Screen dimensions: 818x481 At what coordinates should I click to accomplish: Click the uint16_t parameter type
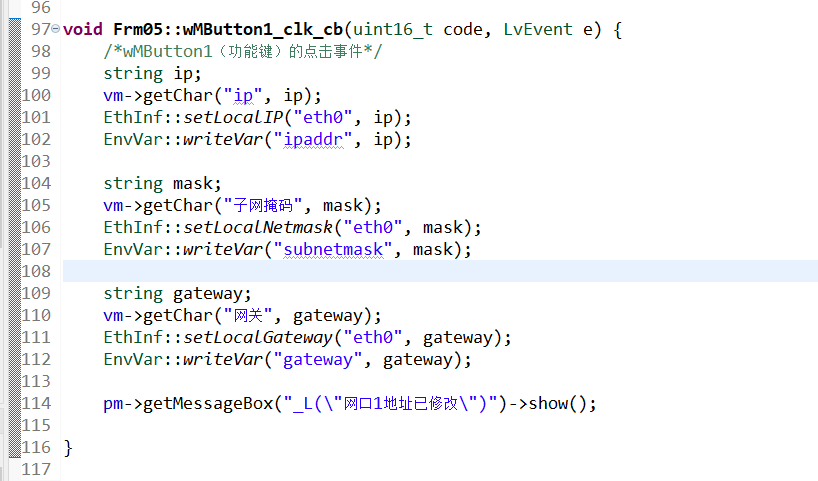tap(393, 29)
